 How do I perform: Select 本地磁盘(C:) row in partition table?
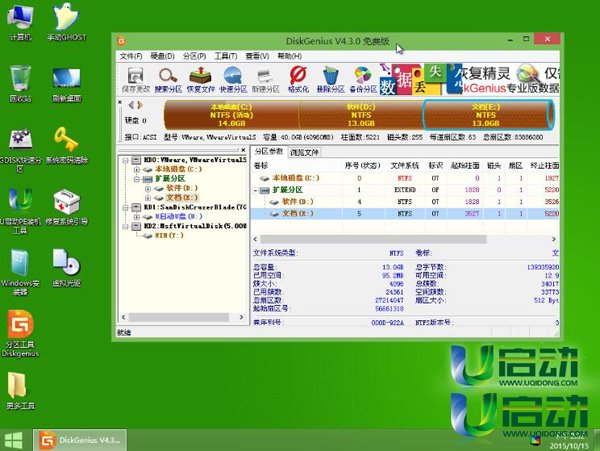click(406, 178)
